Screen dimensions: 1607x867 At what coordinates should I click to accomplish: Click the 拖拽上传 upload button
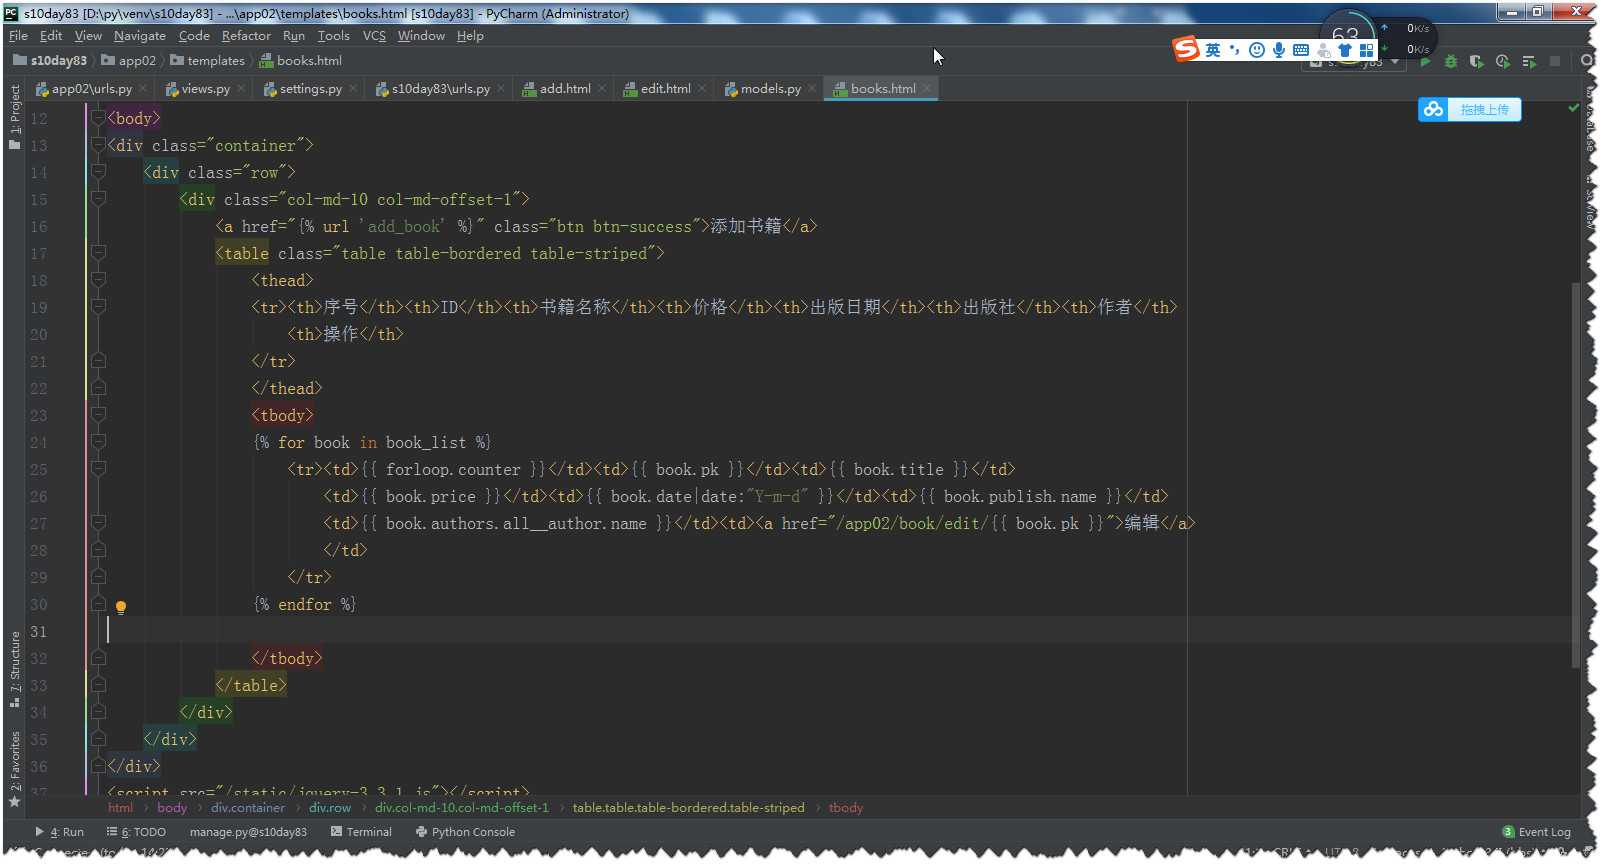click(1485, 110)
